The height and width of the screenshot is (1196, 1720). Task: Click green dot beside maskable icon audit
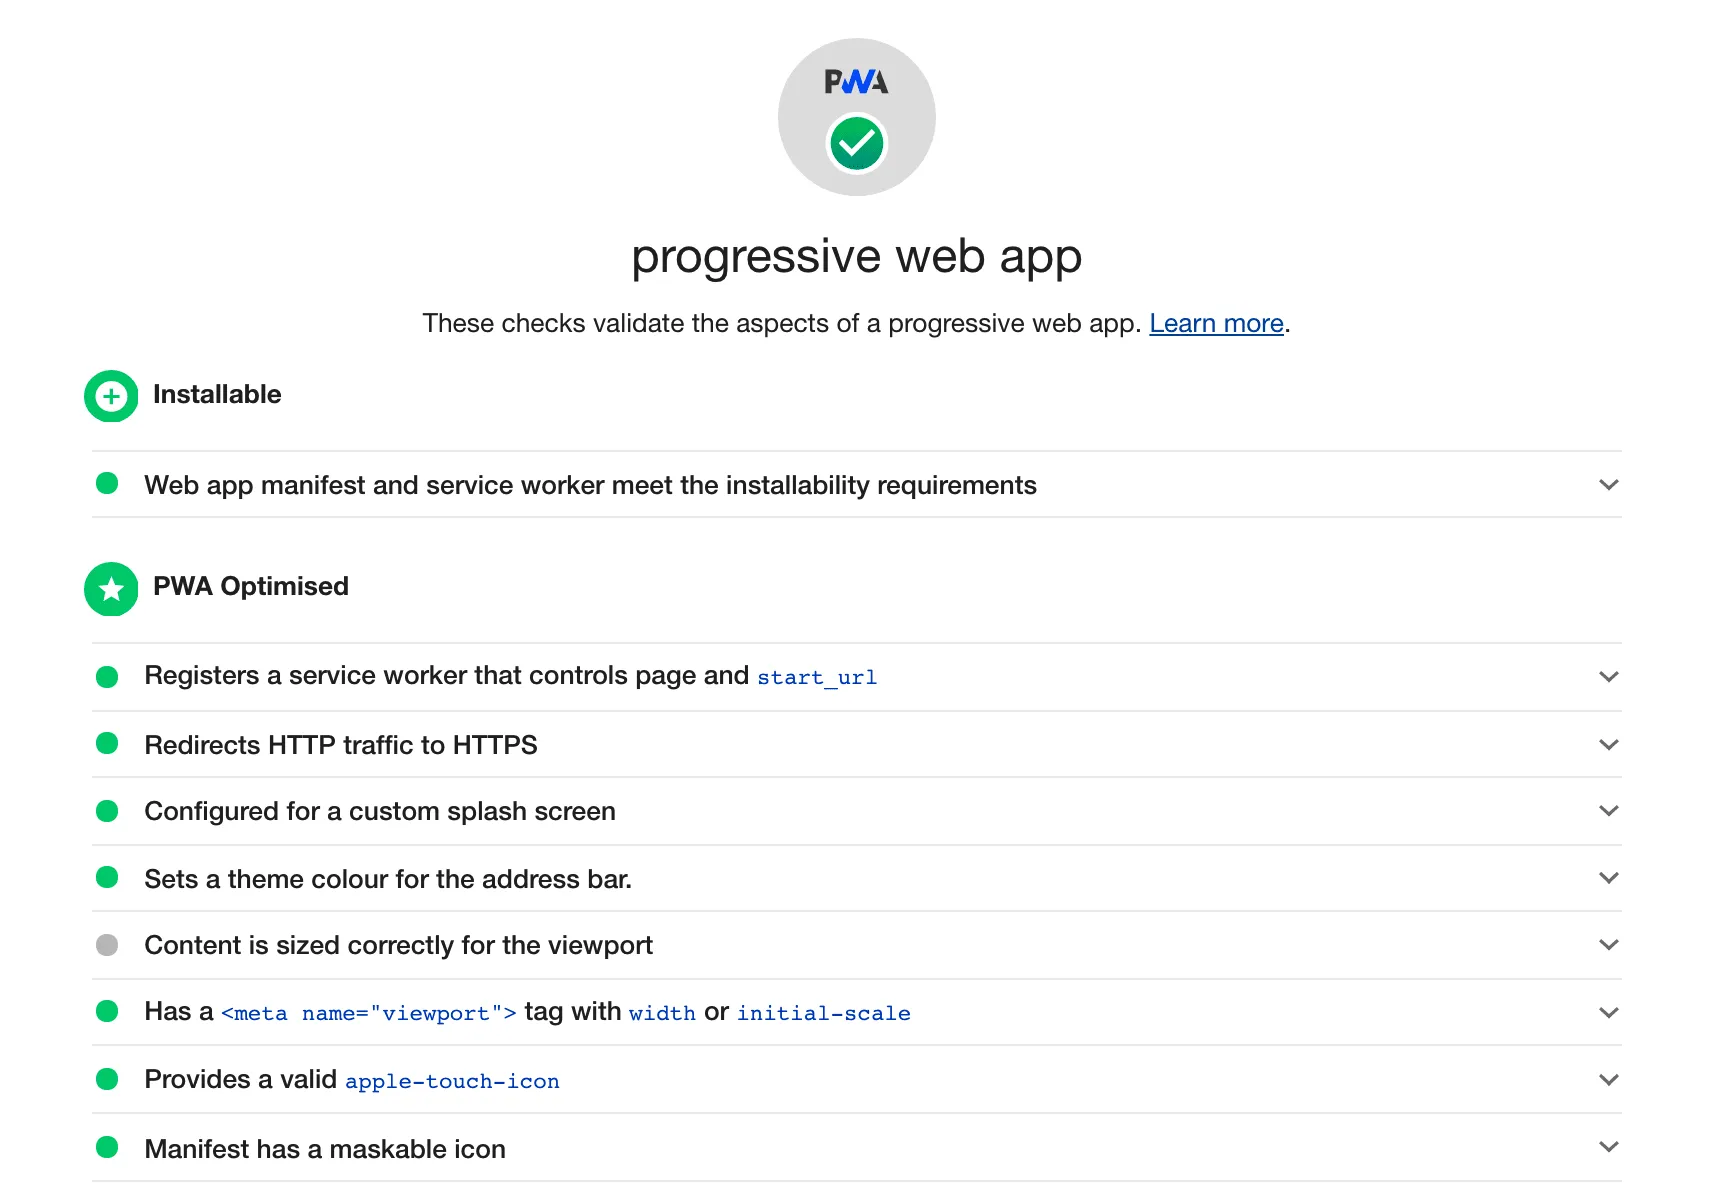(x=107, y=1148)
